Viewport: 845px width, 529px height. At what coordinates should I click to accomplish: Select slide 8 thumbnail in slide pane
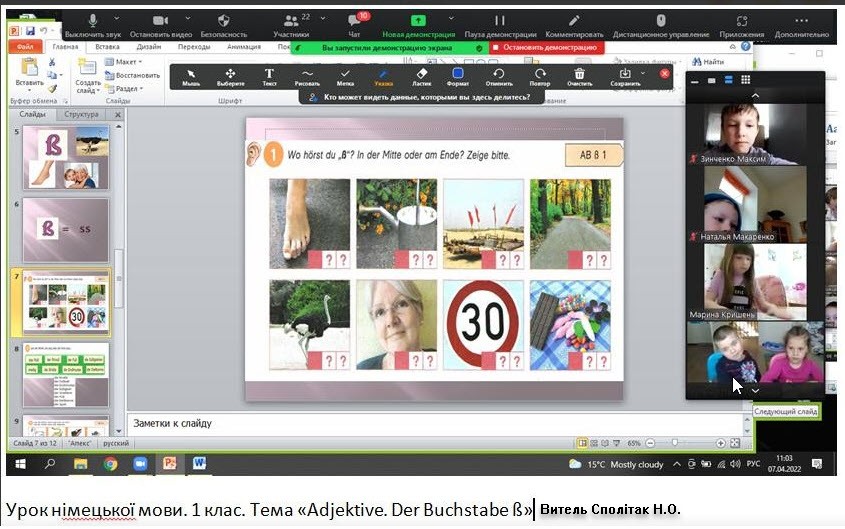65,374
